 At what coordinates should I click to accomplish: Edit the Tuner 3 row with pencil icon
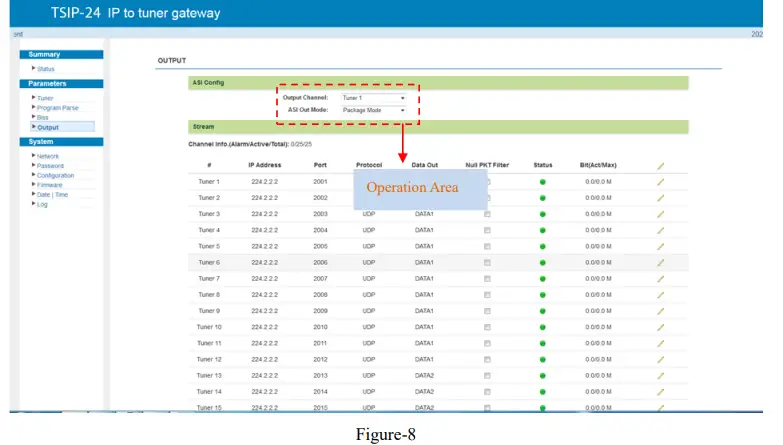661,214
